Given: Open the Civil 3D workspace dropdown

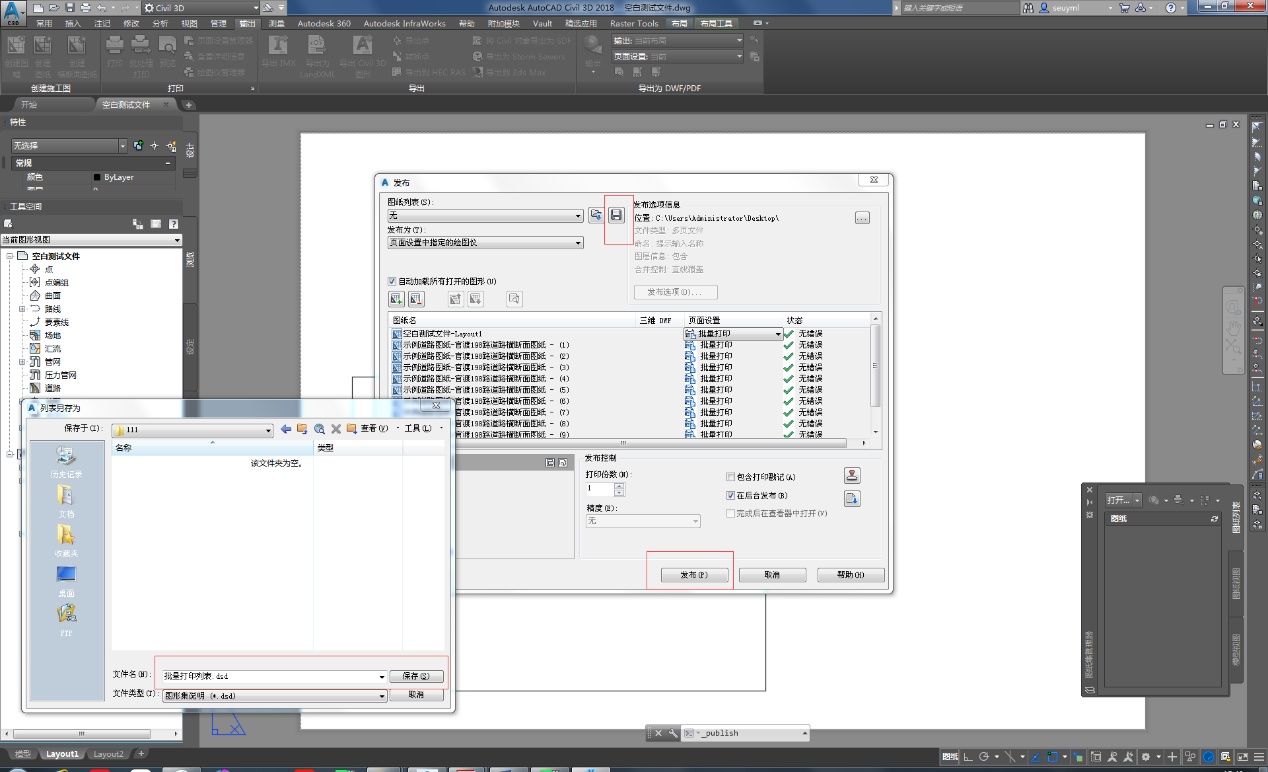Looking at the screenshot, I should click(x=200, y=7).
